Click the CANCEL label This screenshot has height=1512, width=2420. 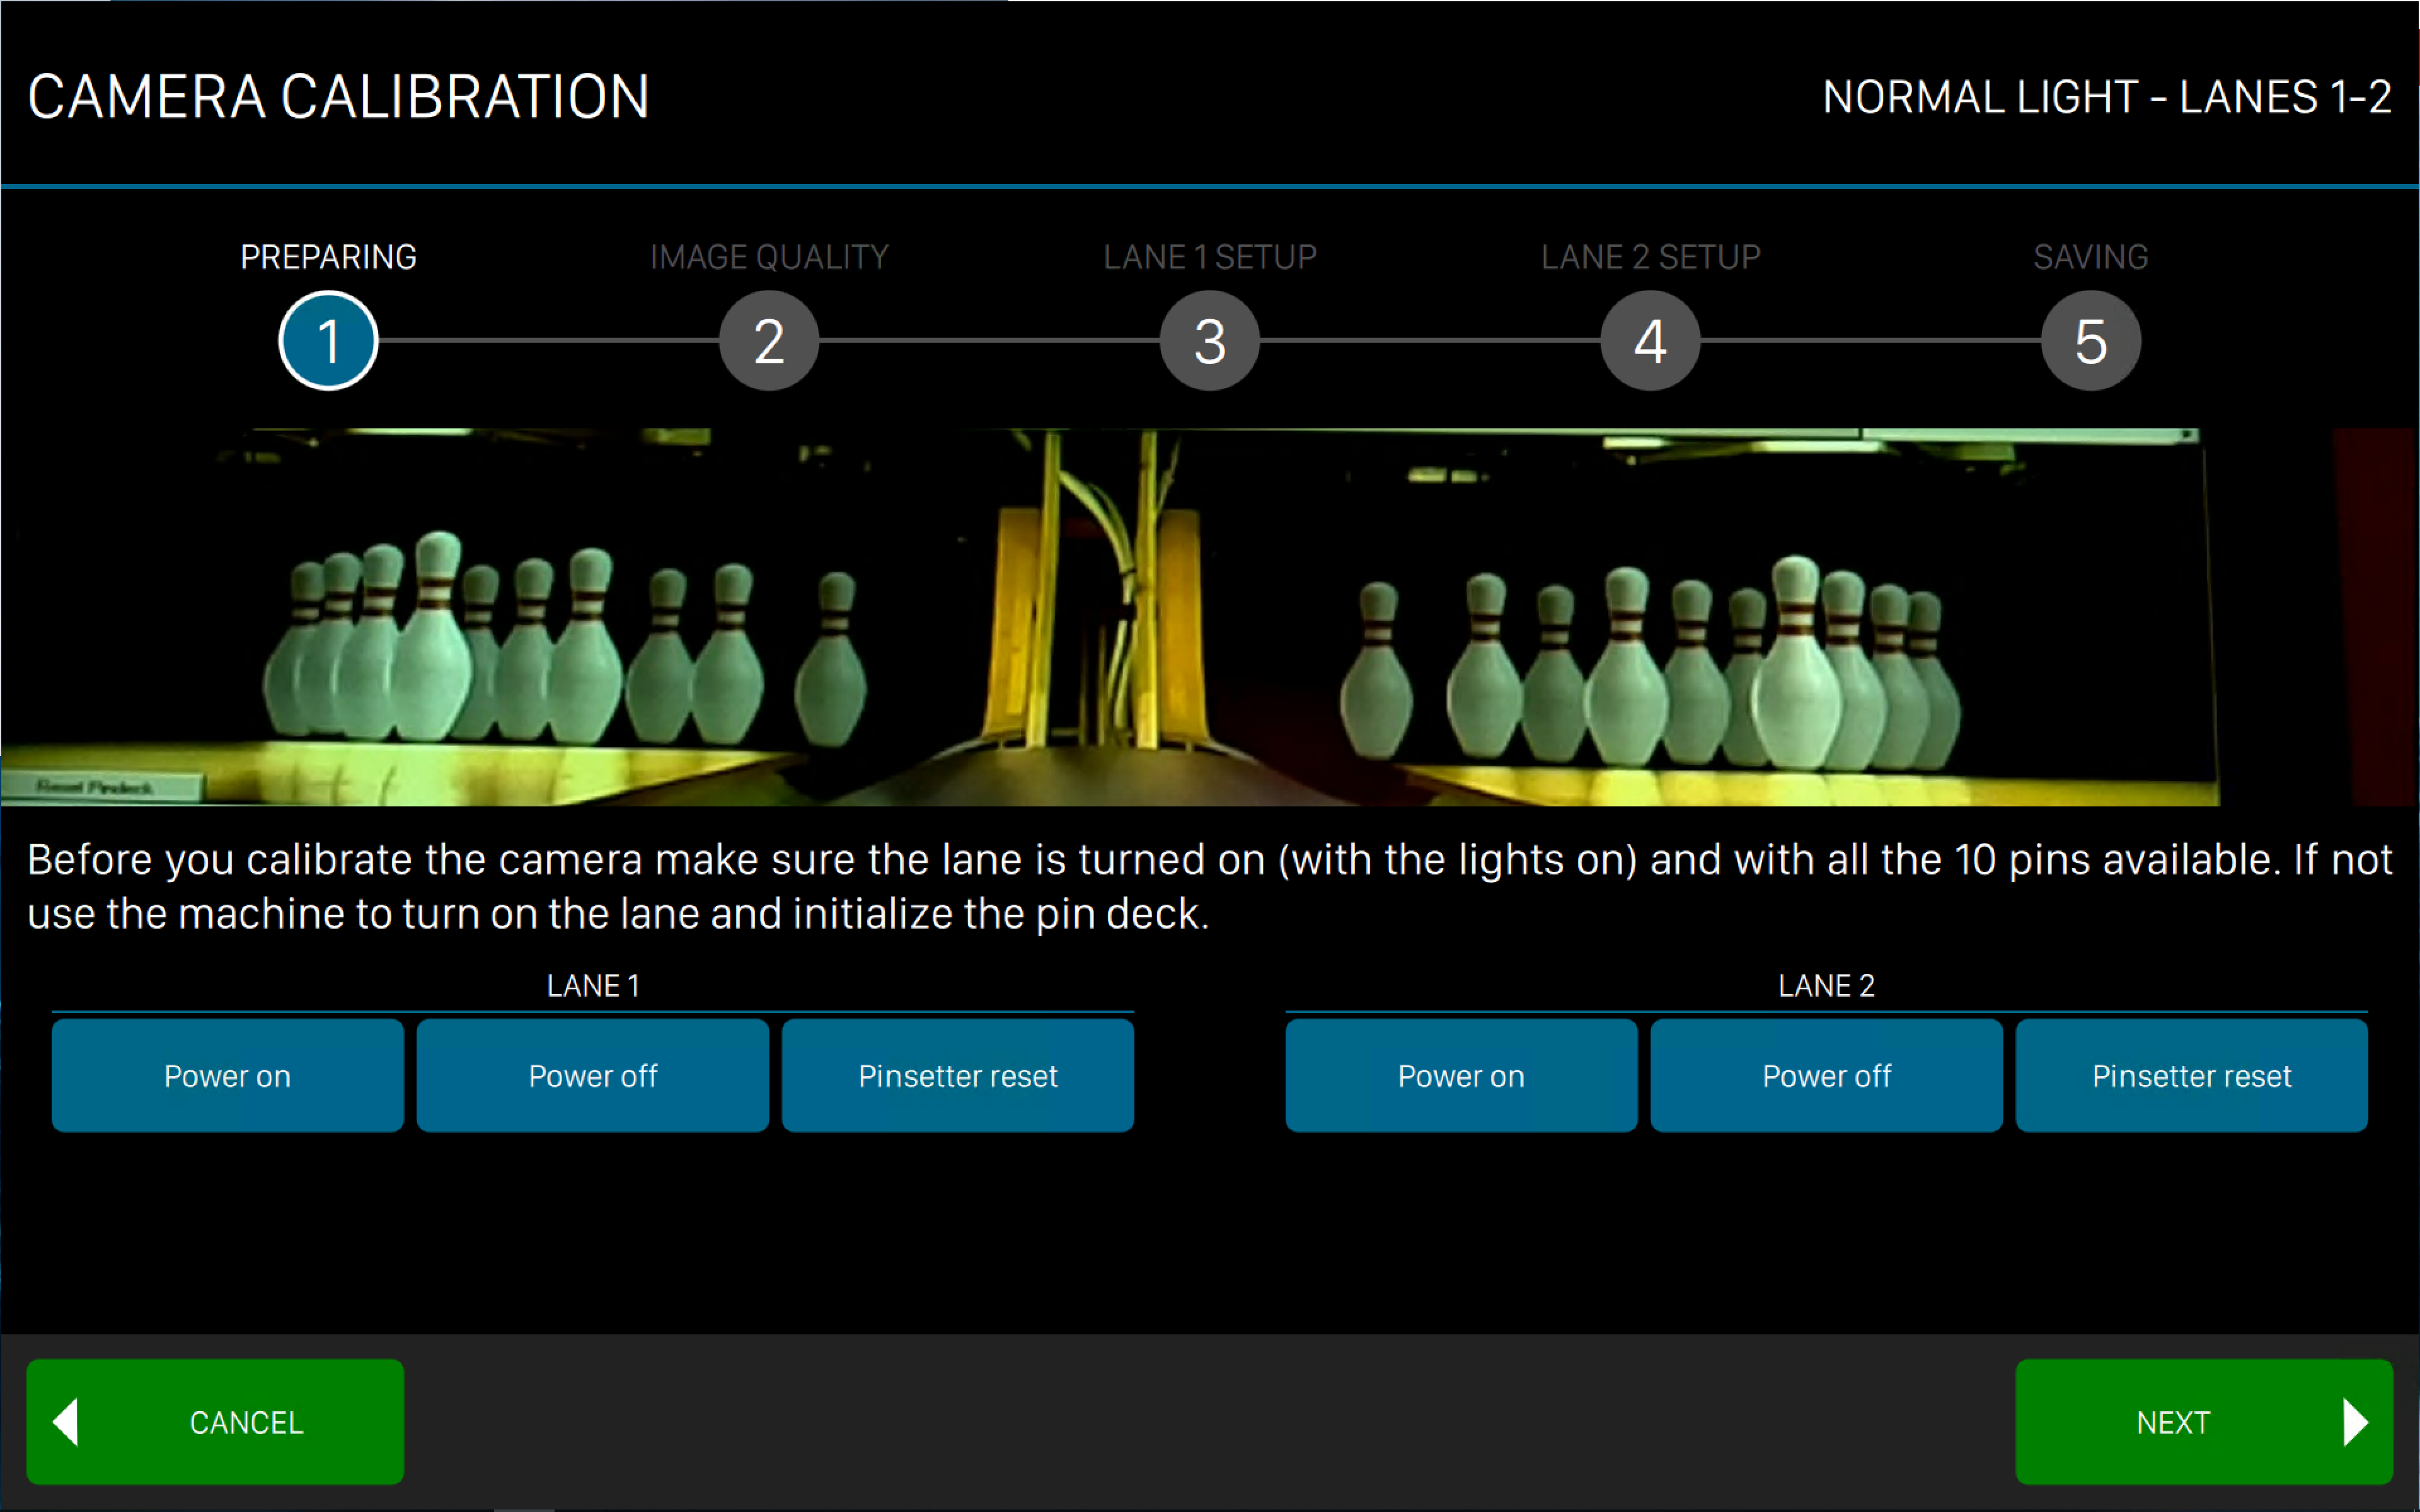tap(246, 1422)
